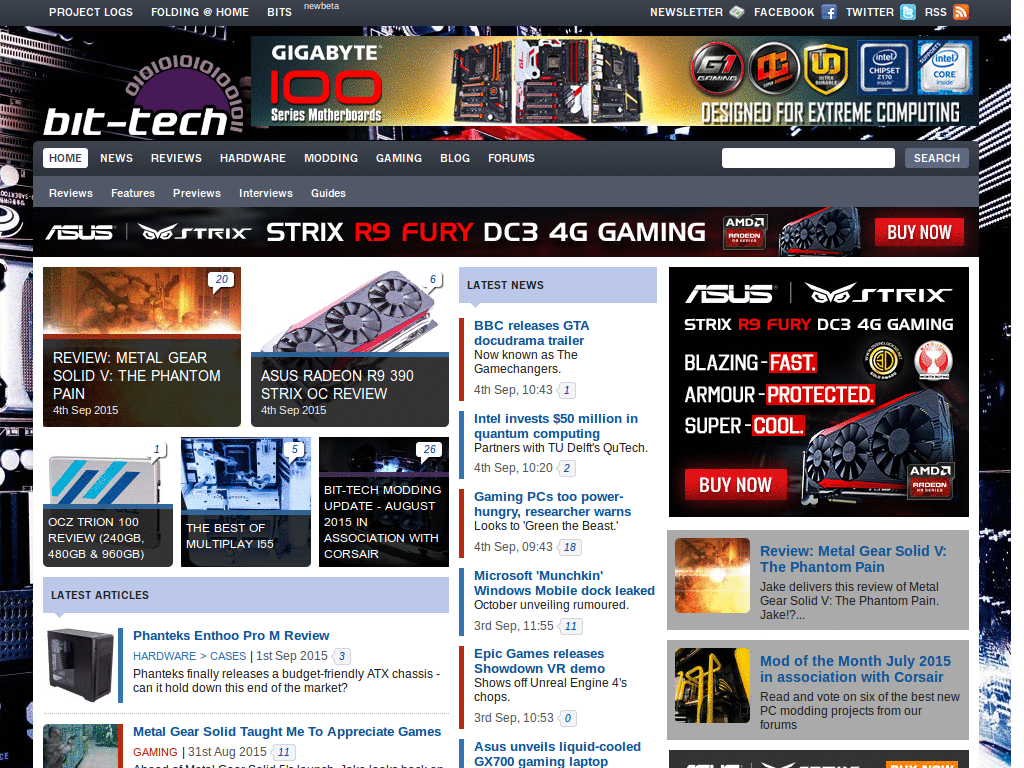
Task: Open Microsoft 'Munchkin' dock leaked headline
Action: click(564, 583)
